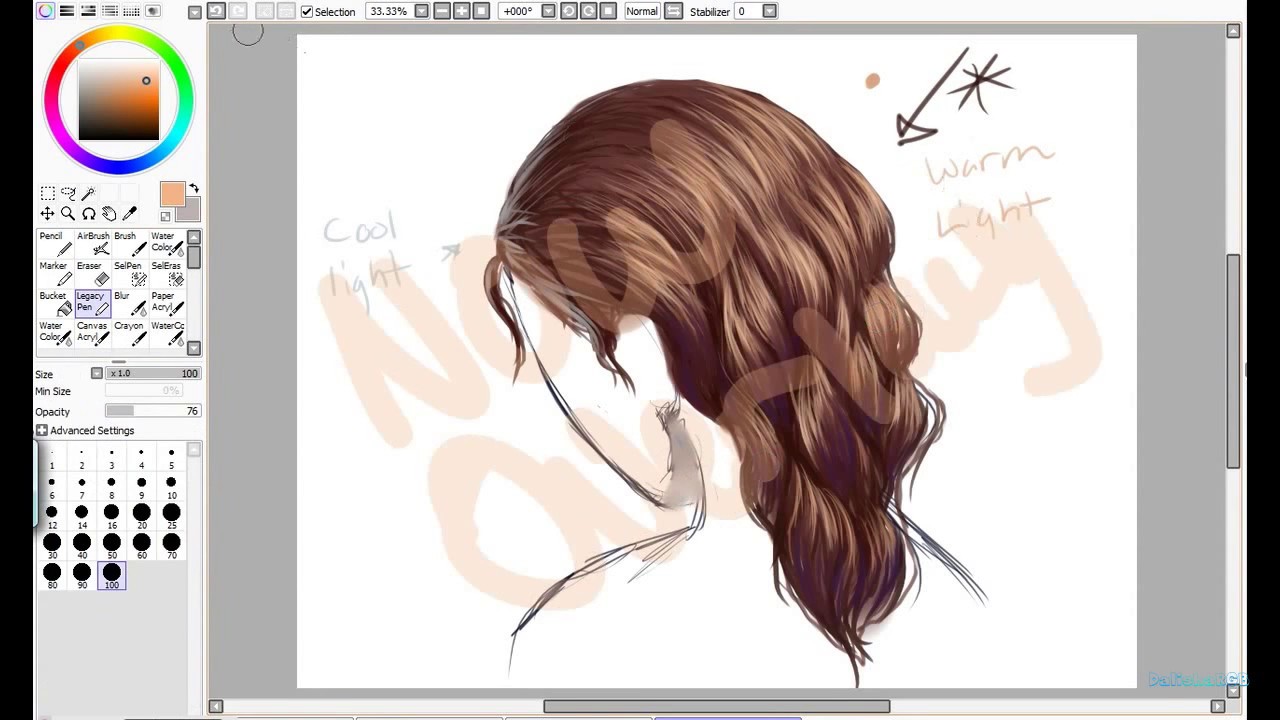Select the Bucket fill tool
Image resolution: width=1280 pixels, height=720 pixels.
[52, 302]
